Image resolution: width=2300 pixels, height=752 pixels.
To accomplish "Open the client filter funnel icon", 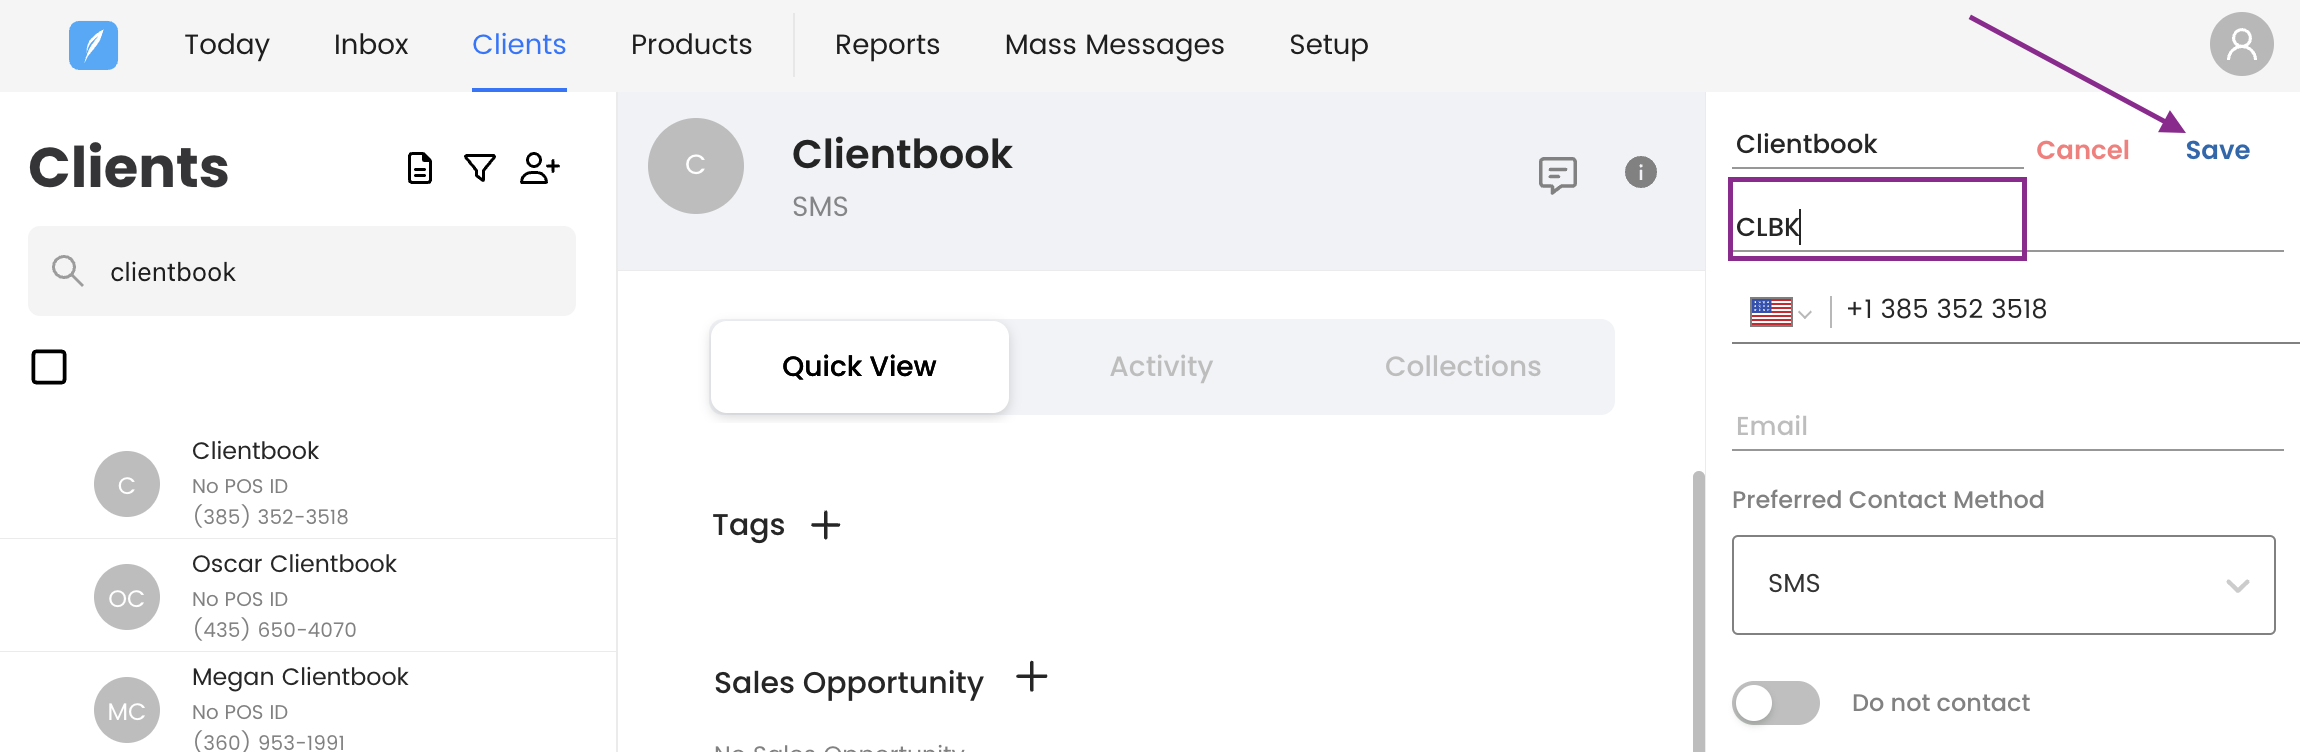I will [480, 168].
